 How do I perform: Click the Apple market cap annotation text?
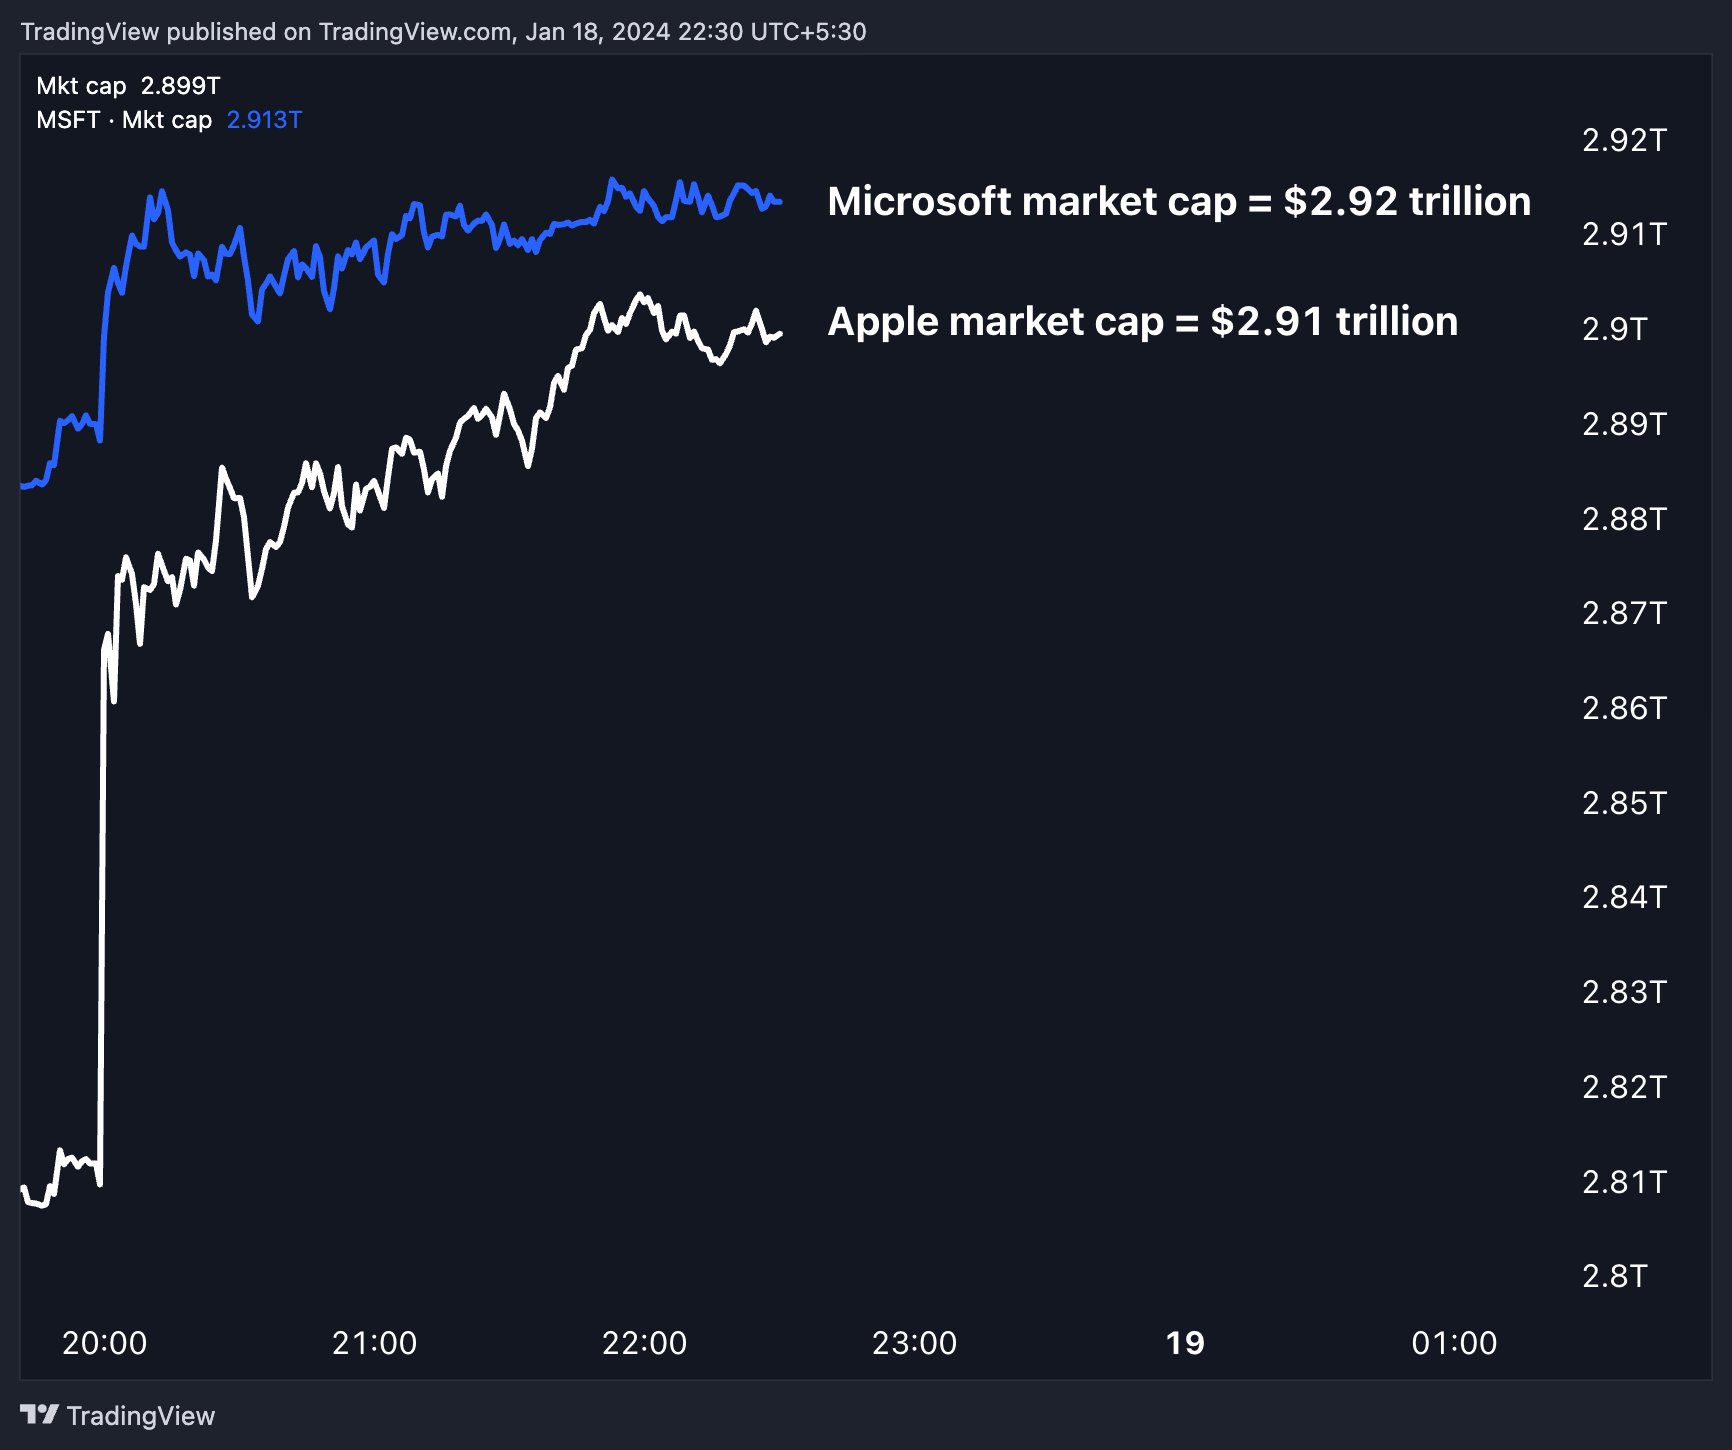pos(1143,321)
